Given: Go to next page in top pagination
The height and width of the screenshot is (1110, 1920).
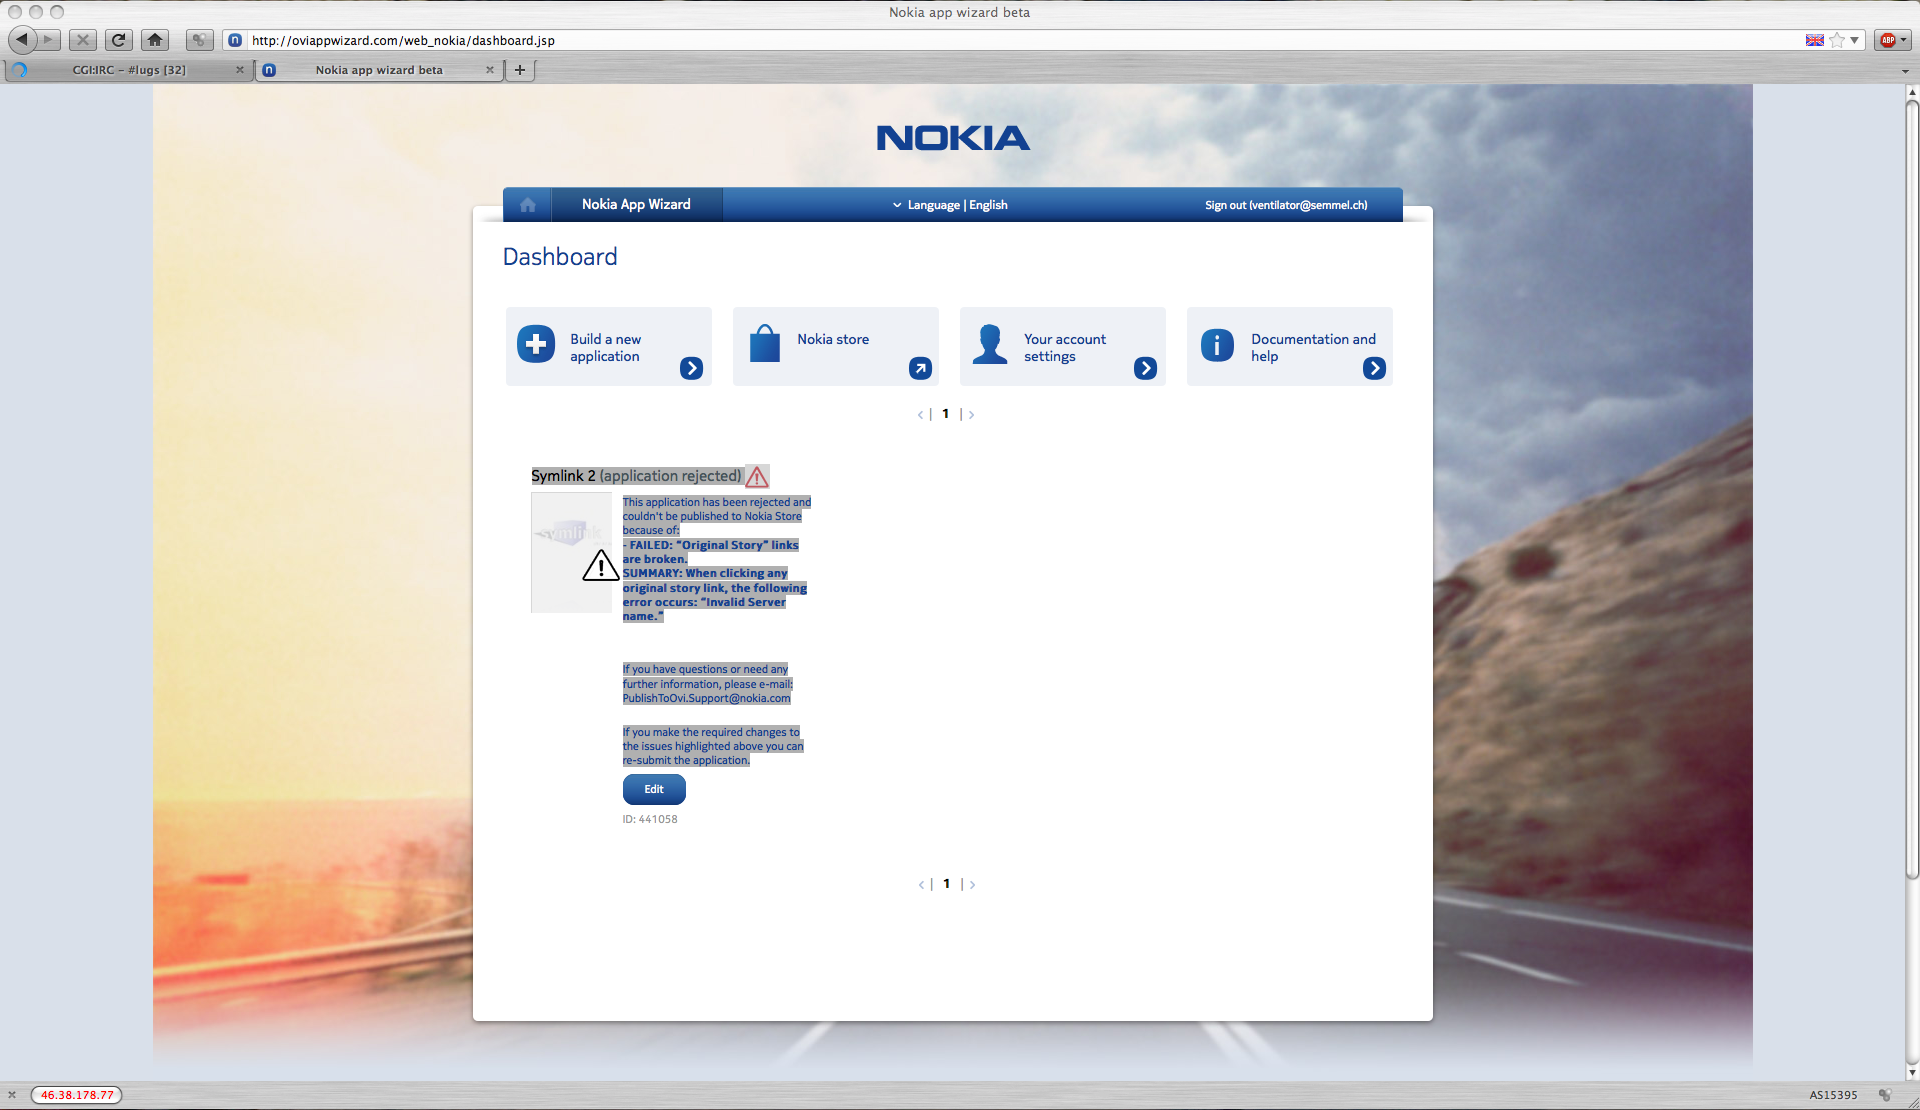Looking at the screenshot, I should point(971,414).
